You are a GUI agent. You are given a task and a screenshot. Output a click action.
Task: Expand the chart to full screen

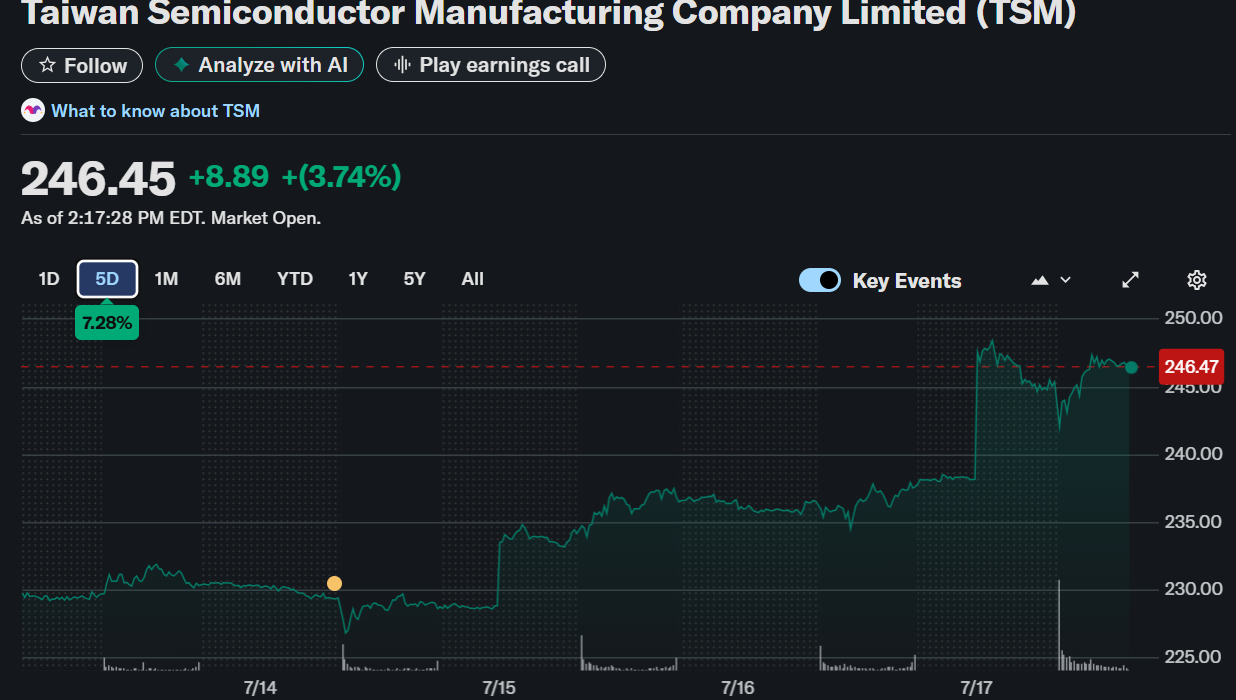tap(1130, 280)
